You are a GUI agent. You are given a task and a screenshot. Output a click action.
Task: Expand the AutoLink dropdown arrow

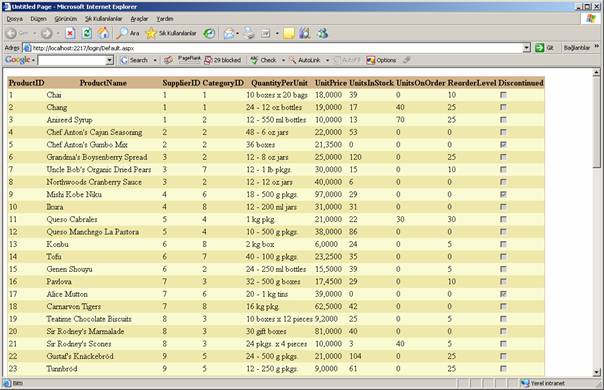tap(327, 61)
